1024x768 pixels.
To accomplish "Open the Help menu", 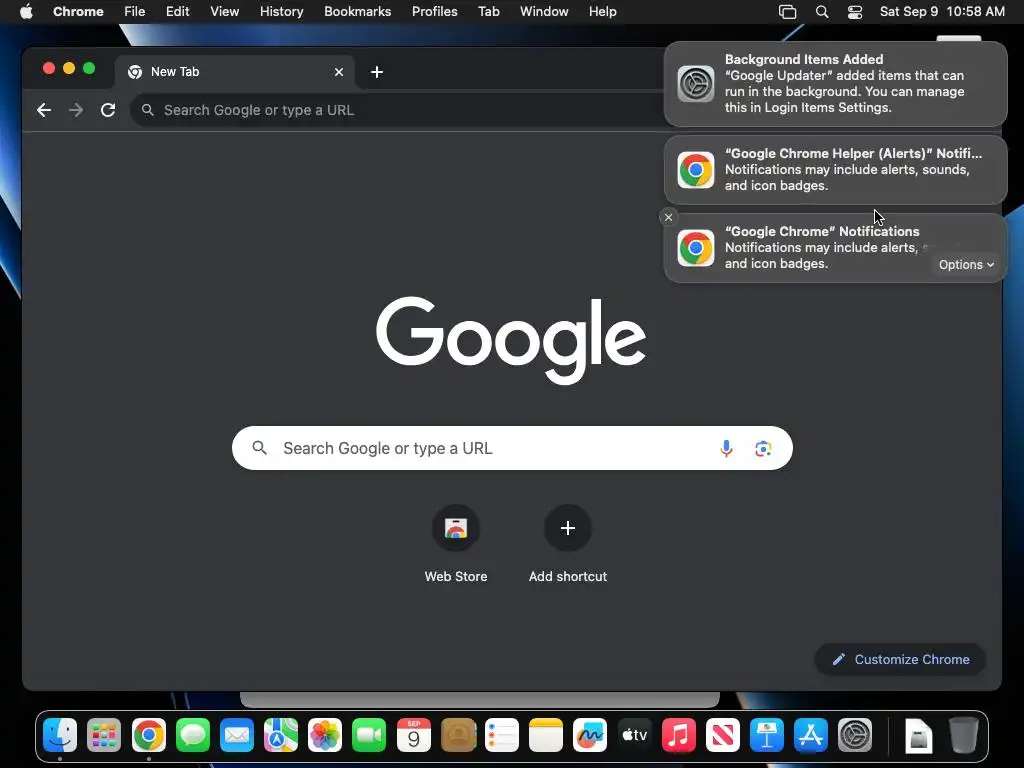I will (602, 12).
